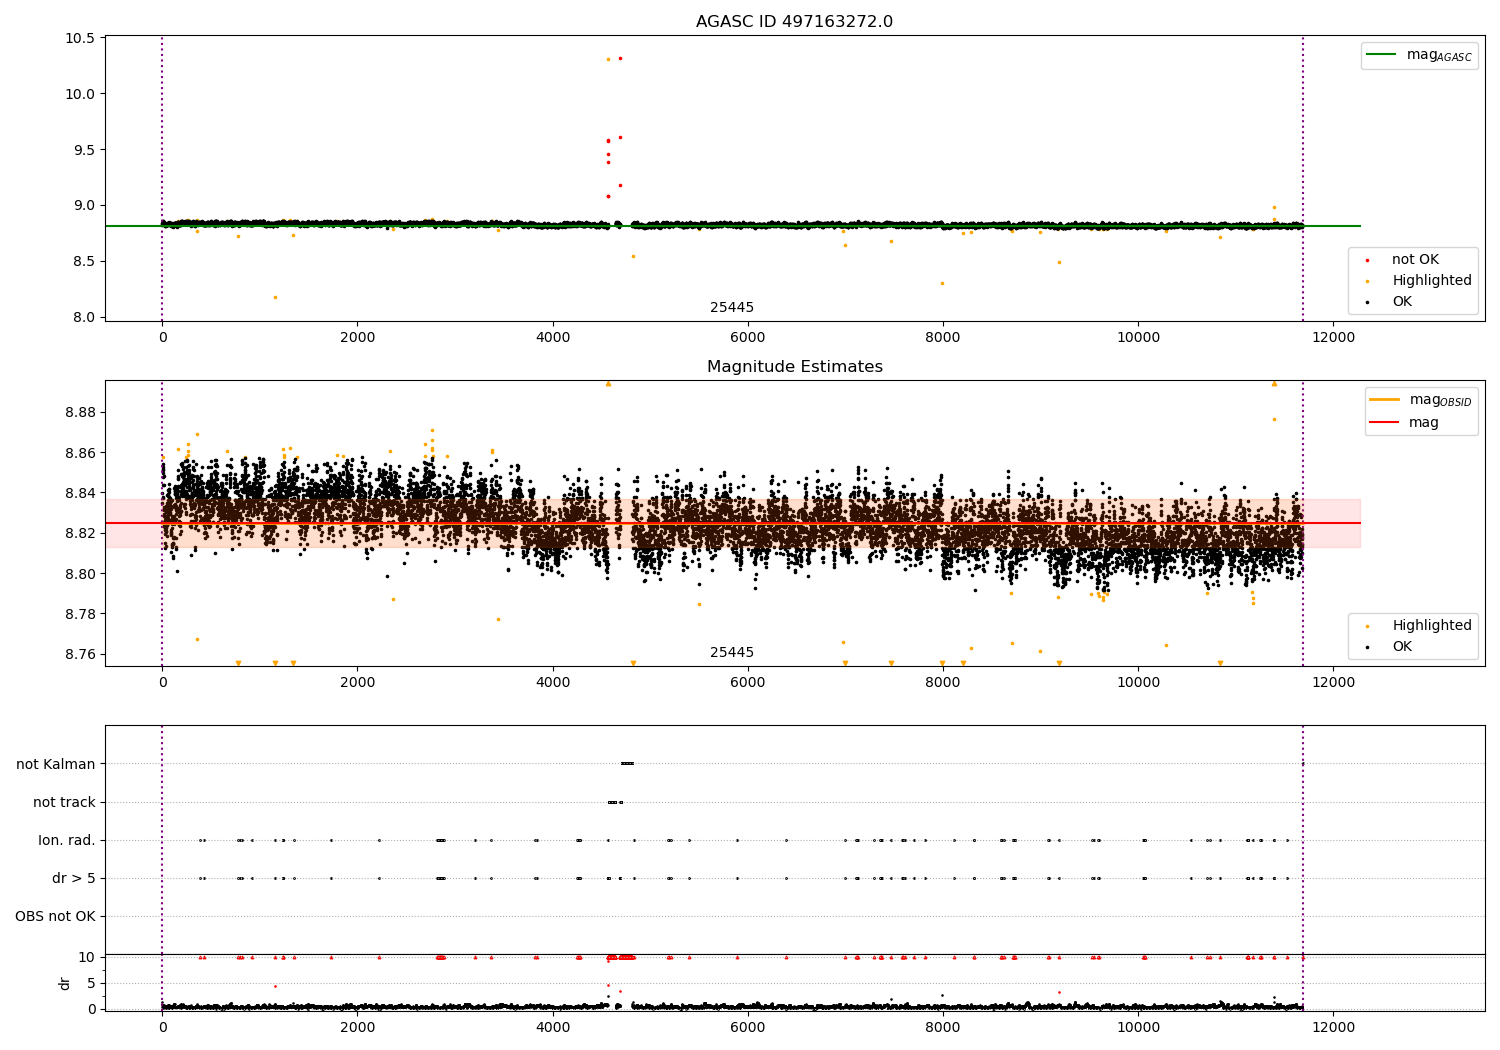1500x1050 pixels.
Task: Click the 'AGASC ID 497163272.0' plot title
Action: point(794,22)
